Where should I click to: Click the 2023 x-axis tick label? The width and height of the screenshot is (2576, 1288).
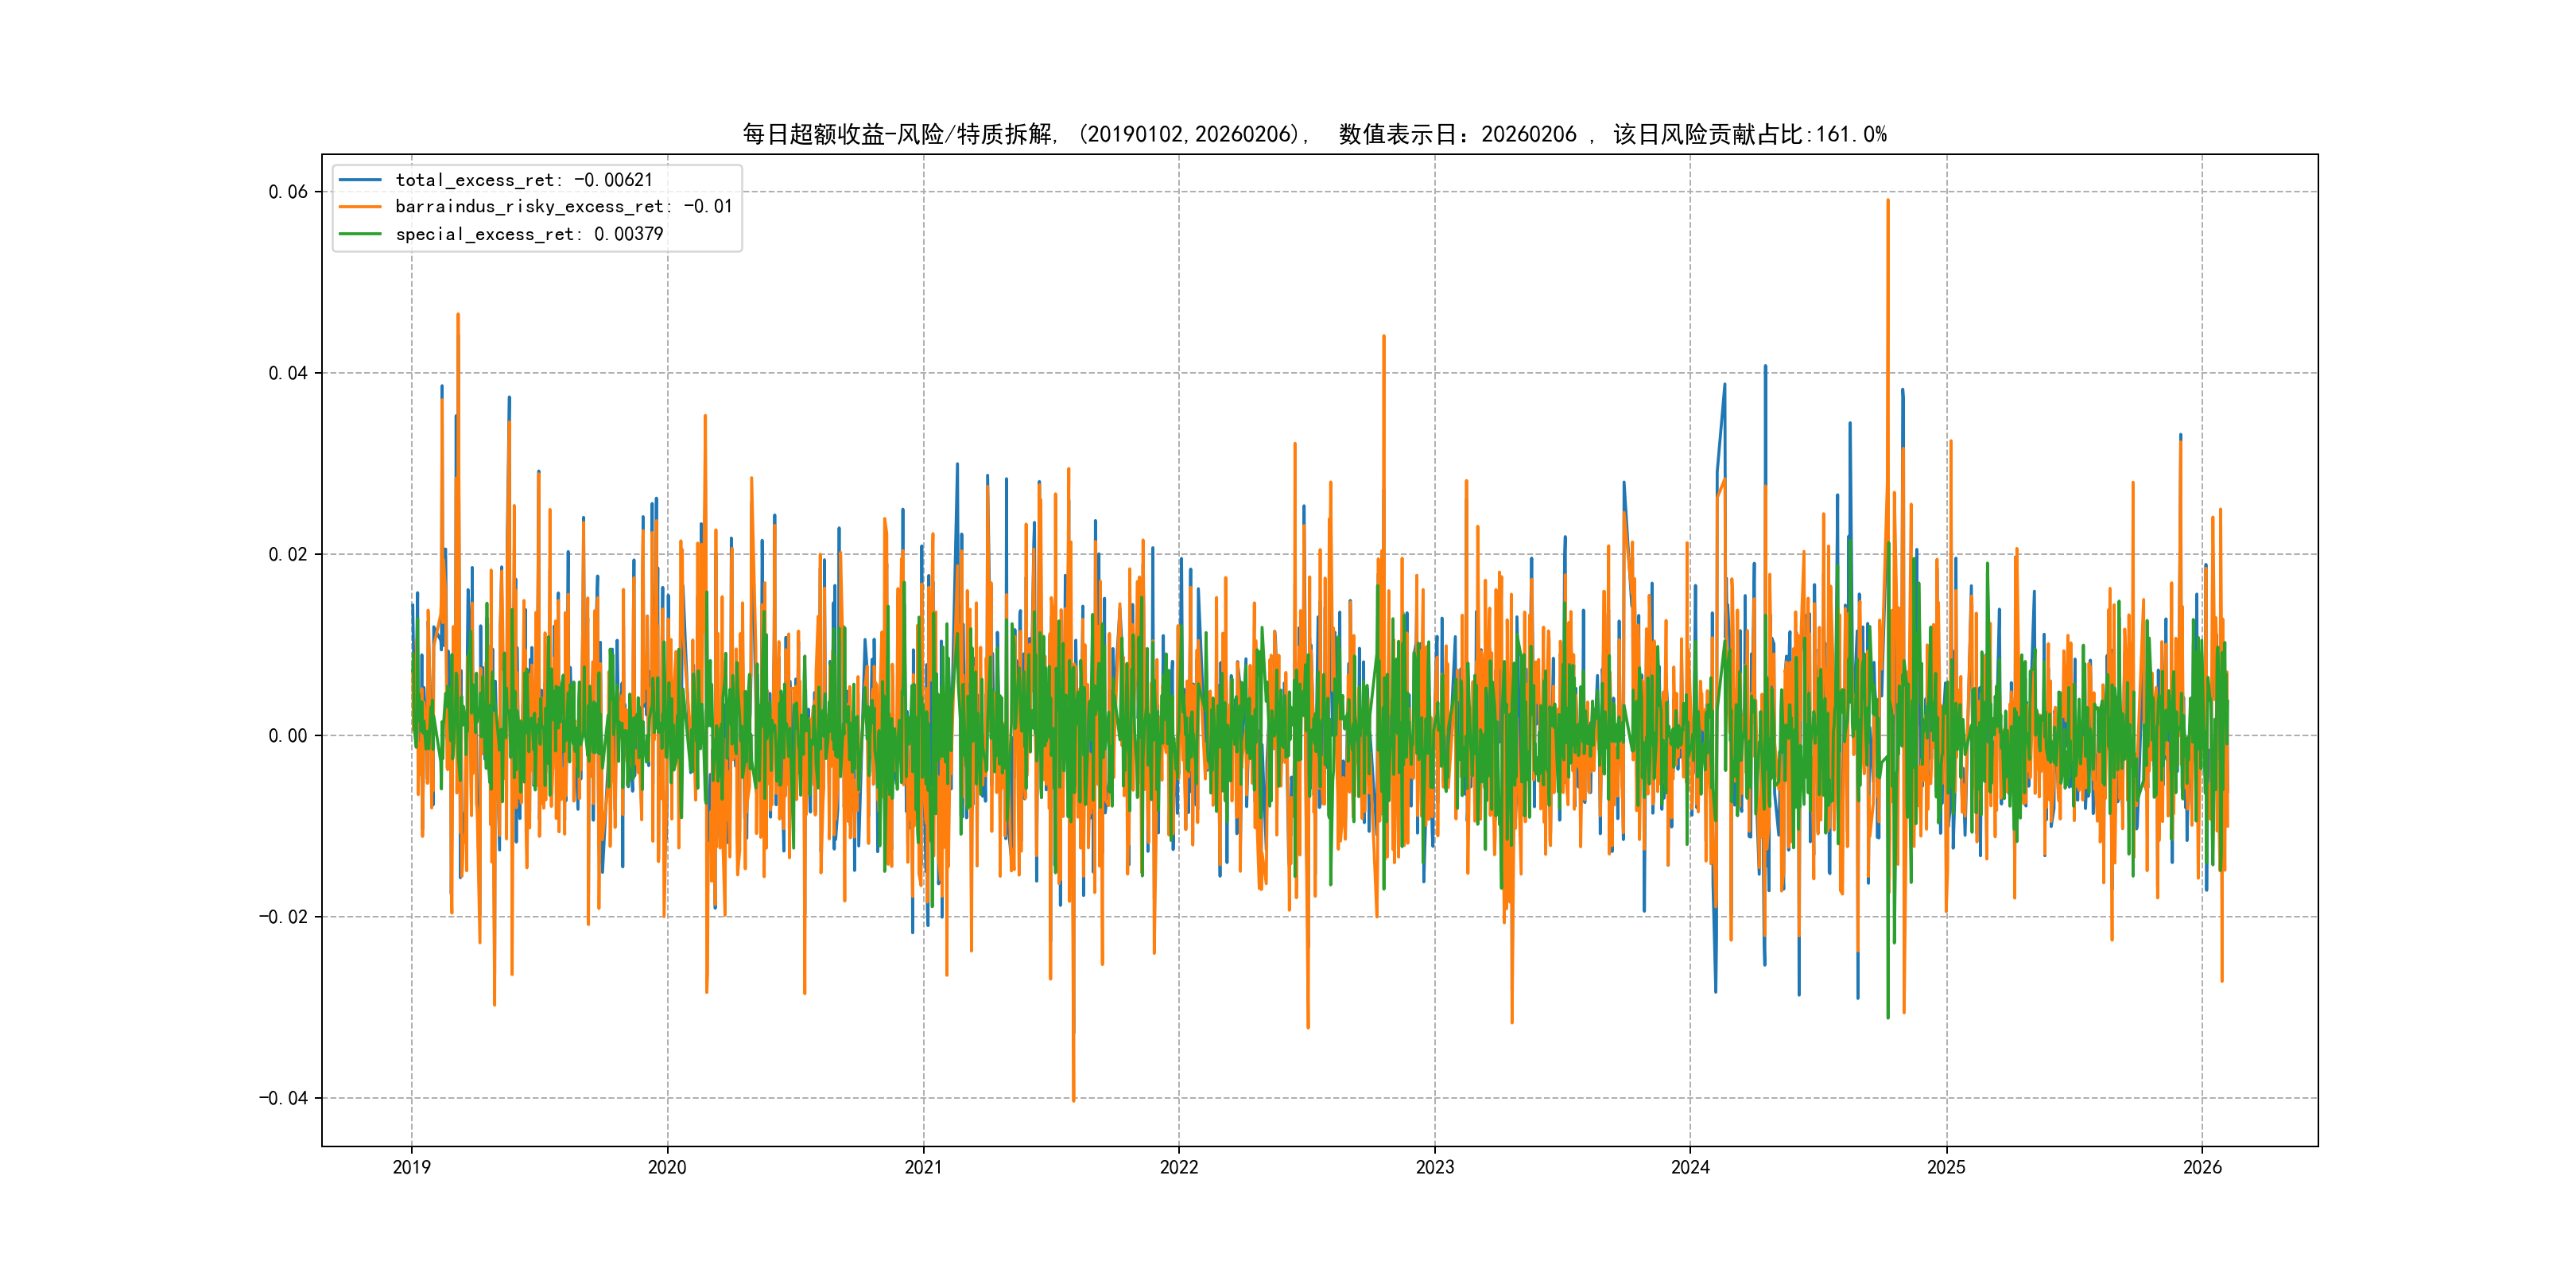[x=1435, y=1167]
